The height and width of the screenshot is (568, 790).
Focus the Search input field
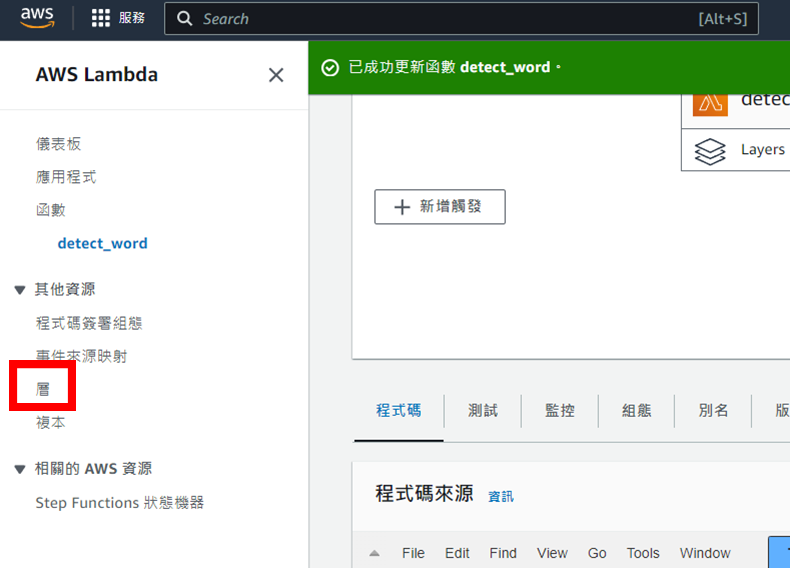click(462, 19)
